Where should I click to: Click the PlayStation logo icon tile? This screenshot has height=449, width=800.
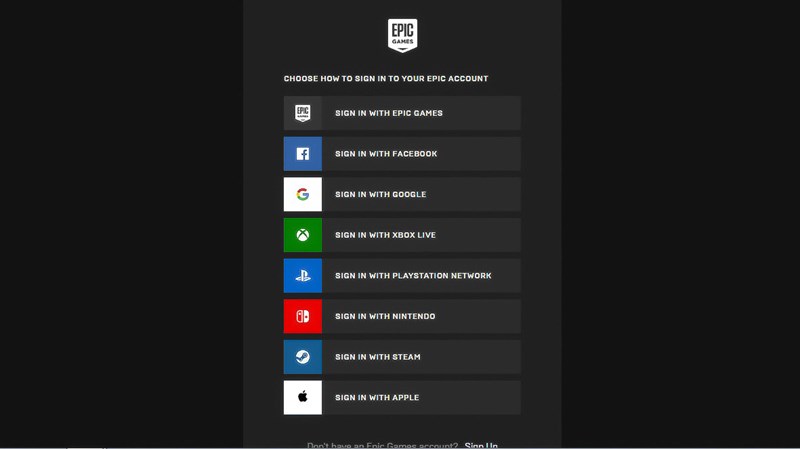point(303,276)
